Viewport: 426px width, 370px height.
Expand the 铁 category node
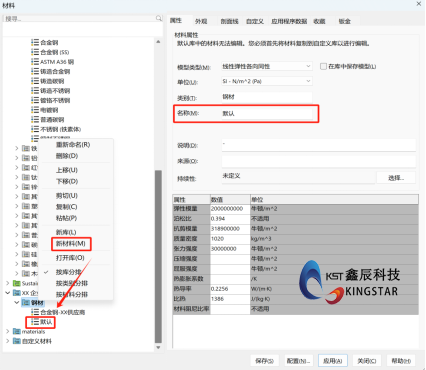click(x=17, y=148)
